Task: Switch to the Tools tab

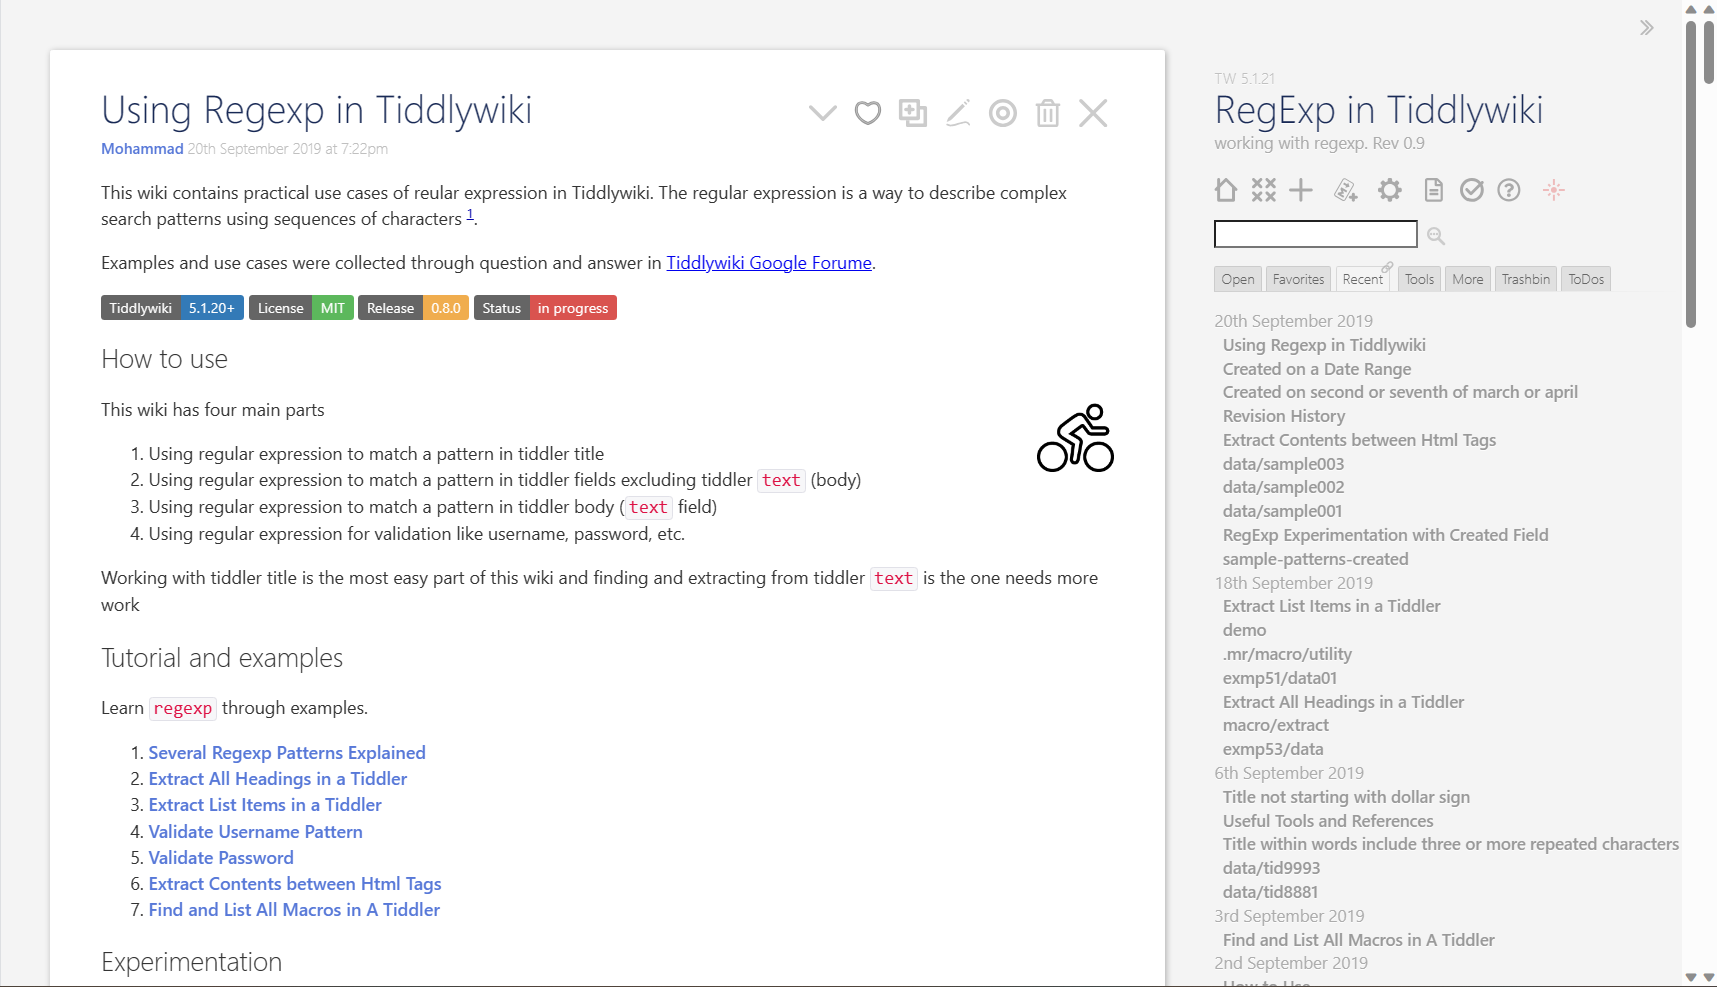Action: tap(1419, 279)
